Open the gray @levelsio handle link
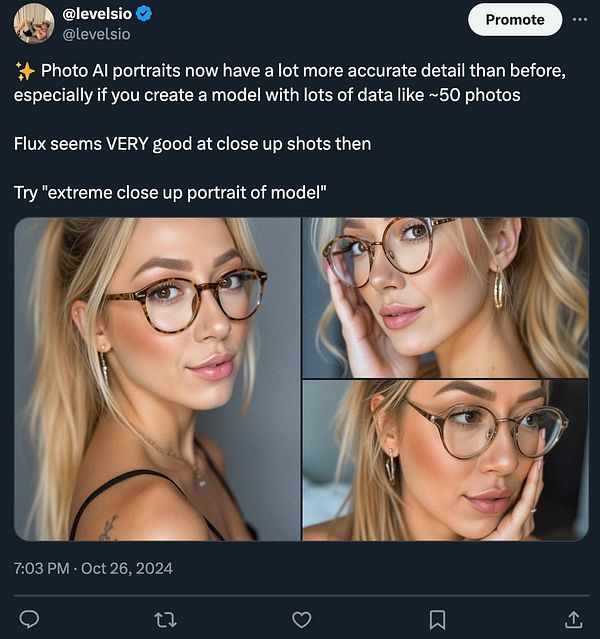This screenshot has width=600, height=639. click(x=96, y=34)
